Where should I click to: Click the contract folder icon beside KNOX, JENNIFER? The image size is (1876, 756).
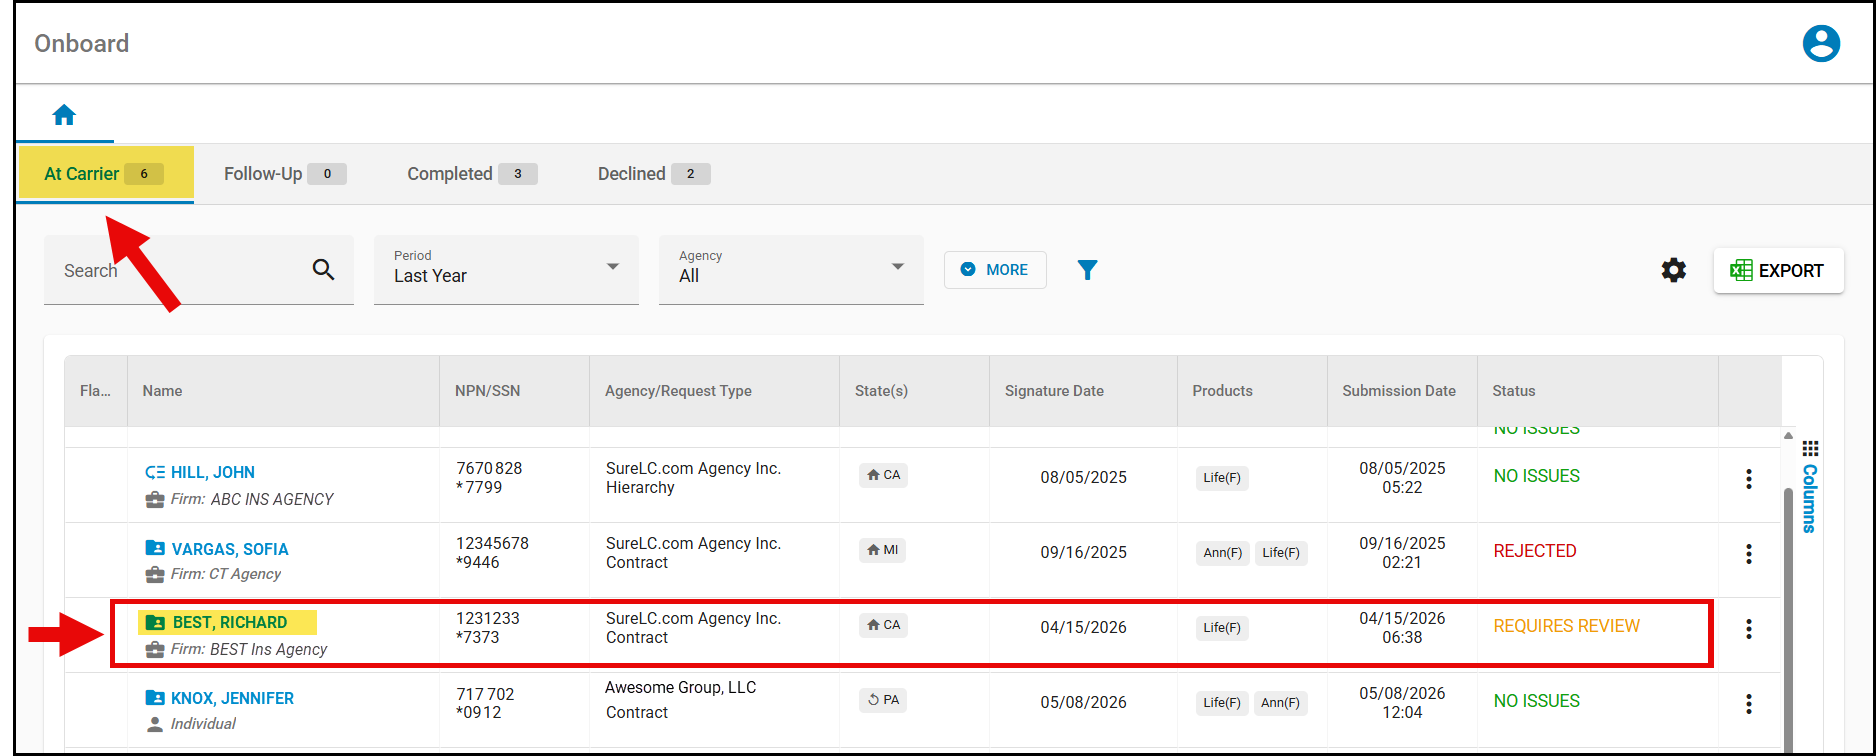click(155, 698)
